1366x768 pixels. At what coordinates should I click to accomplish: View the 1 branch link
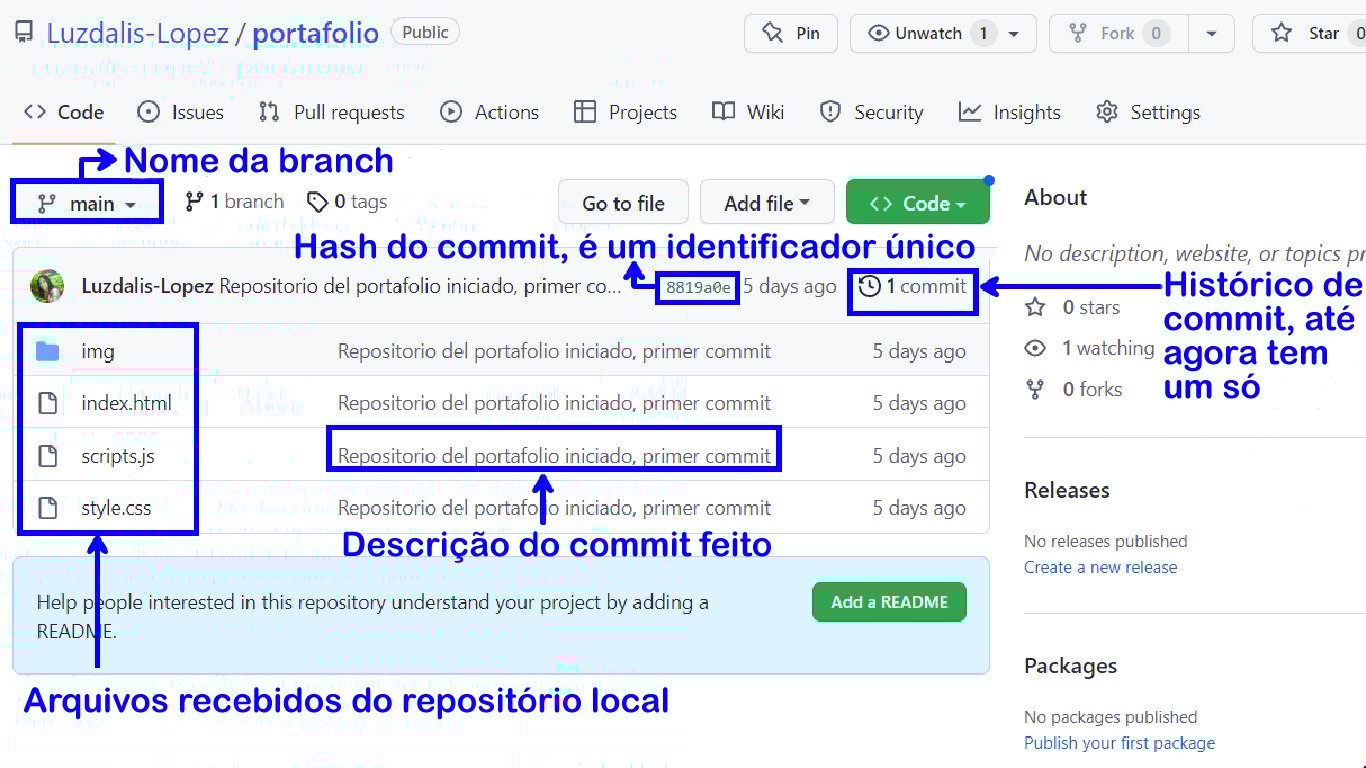click(x=234, y=202)
